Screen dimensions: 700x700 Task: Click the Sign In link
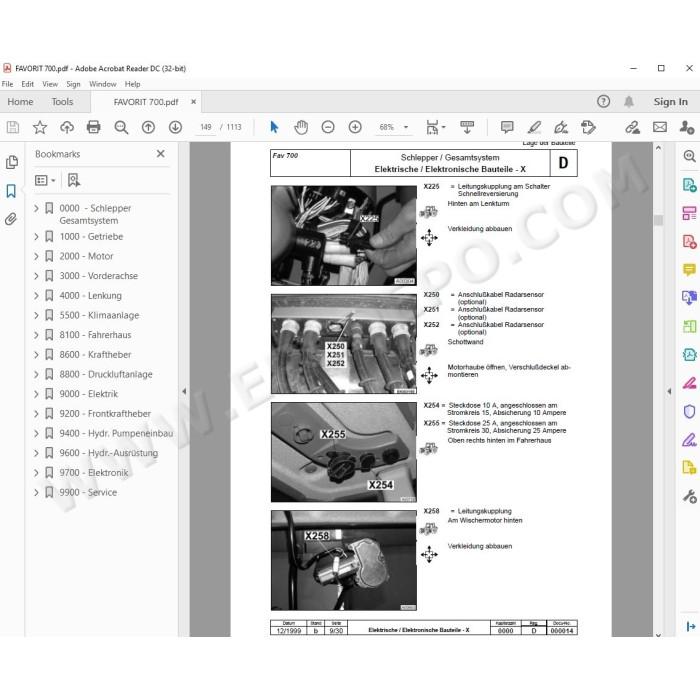pos(670,102)
